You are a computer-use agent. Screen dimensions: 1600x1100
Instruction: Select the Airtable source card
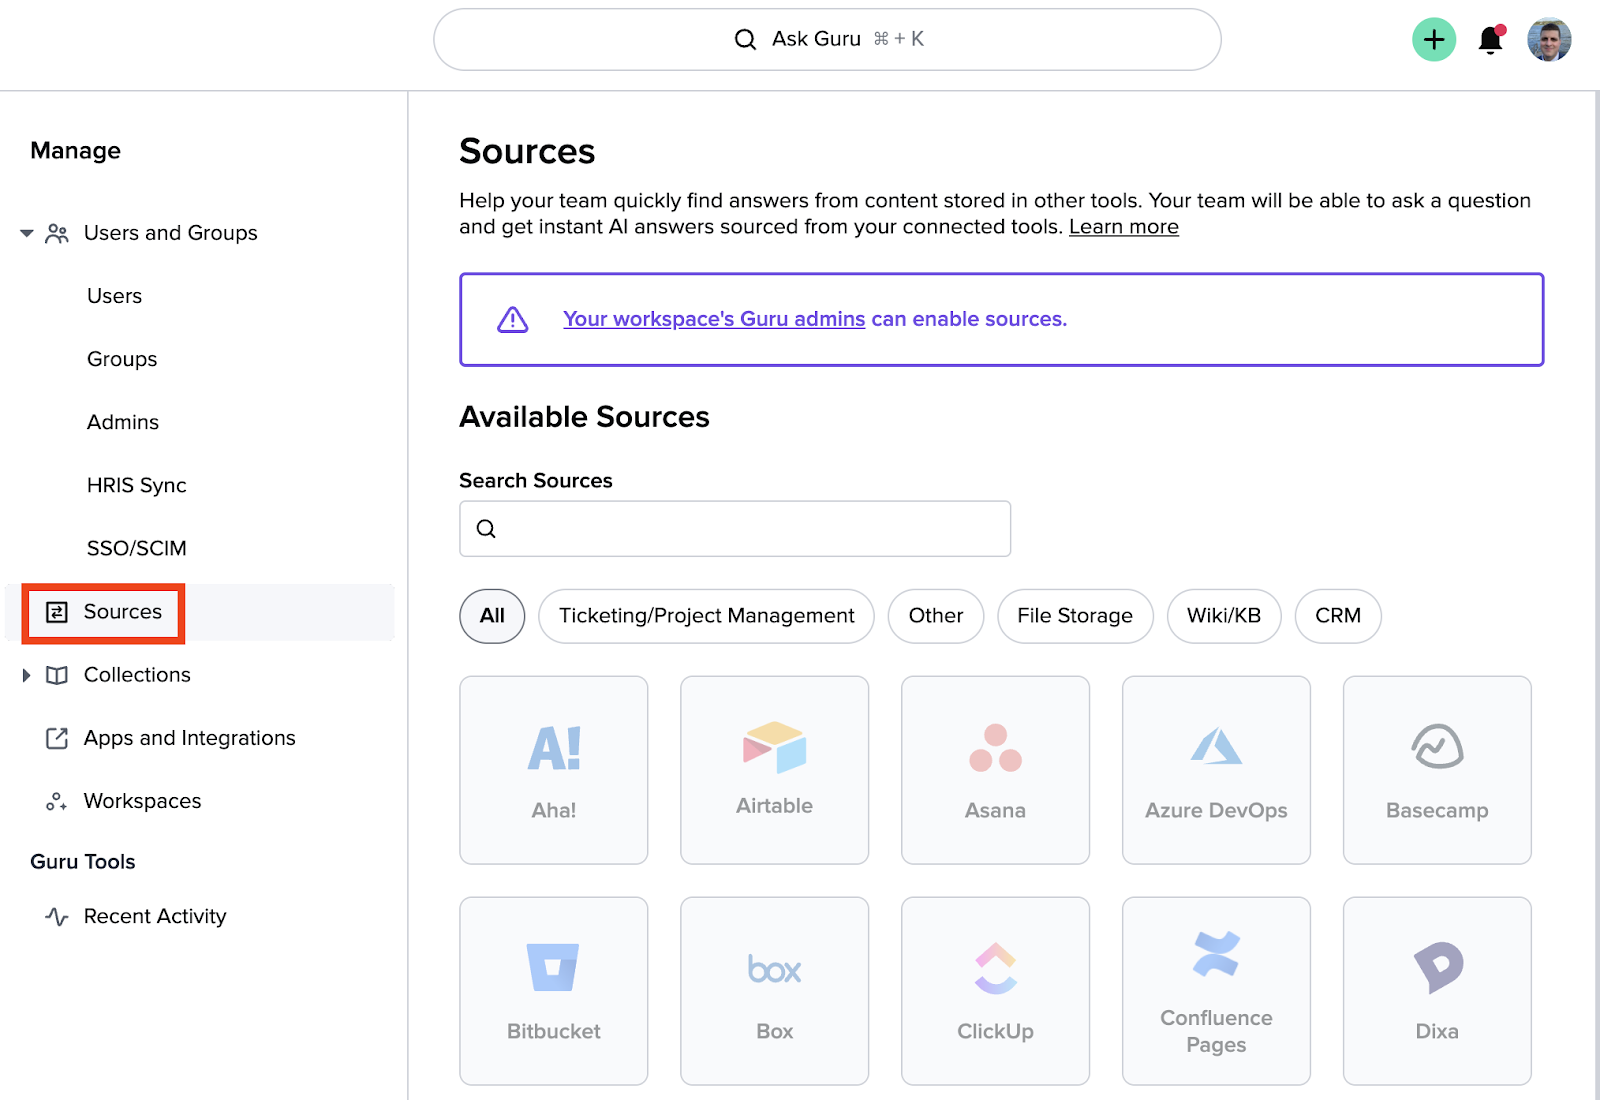point(775,770)
